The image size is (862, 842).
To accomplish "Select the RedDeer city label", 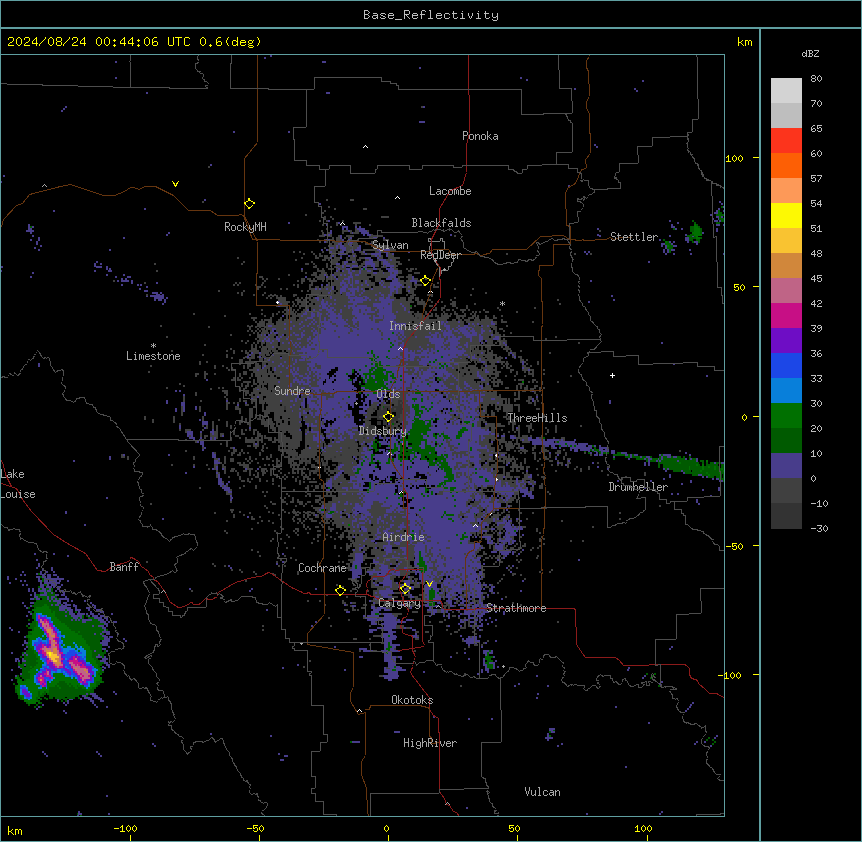I will point(441,255).
